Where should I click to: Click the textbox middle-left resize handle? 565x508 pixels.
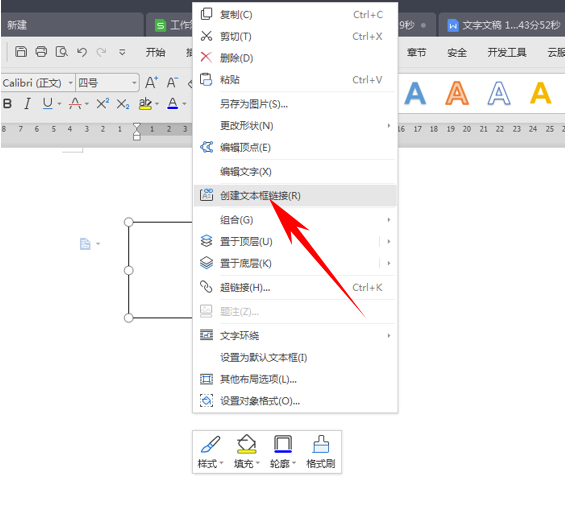pyautogui.click(x=129, y=270)
